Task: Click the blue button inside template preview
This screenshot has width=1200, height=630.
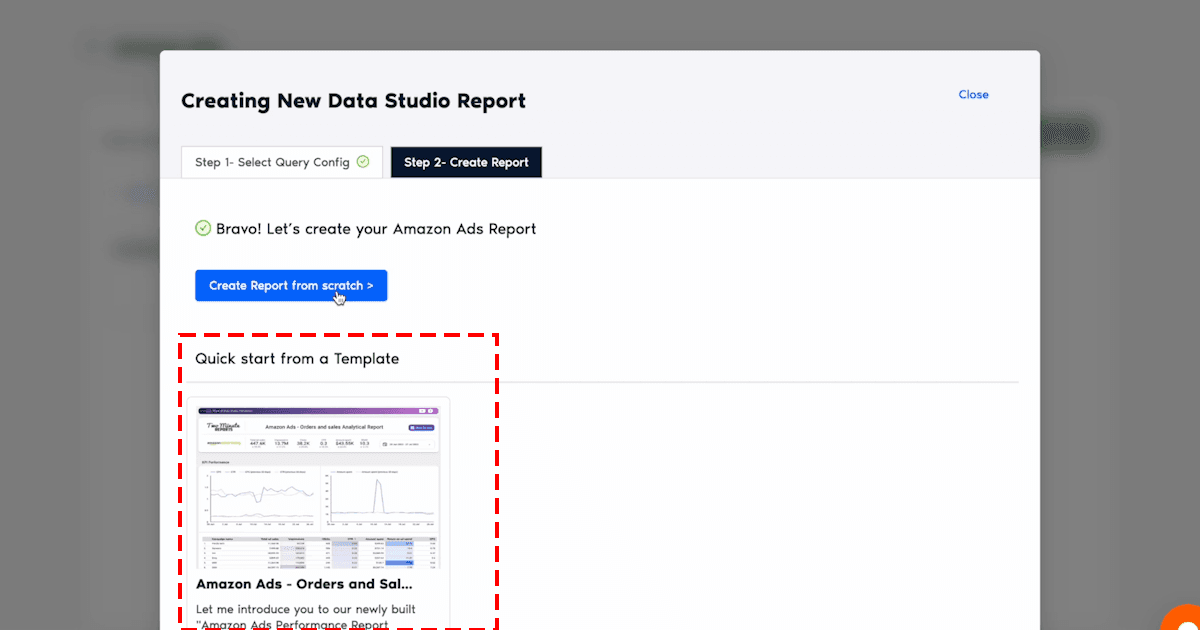Action: (x=422, y=427)
